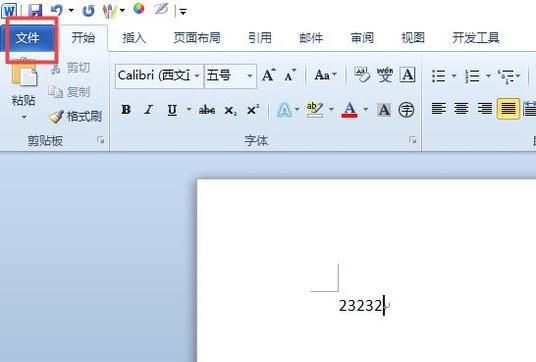Click the Text Effects glowing A icon

click(284, 110)
